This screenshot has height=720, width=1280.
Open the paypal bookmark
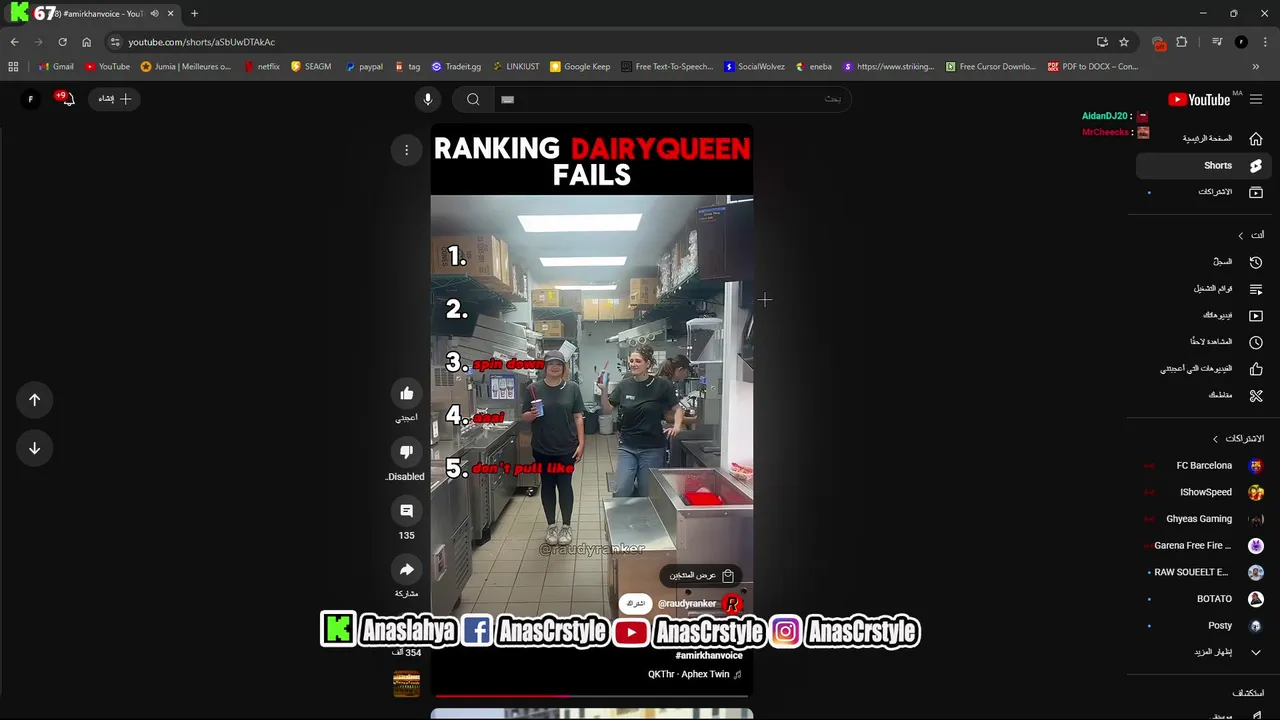(364, 67)
